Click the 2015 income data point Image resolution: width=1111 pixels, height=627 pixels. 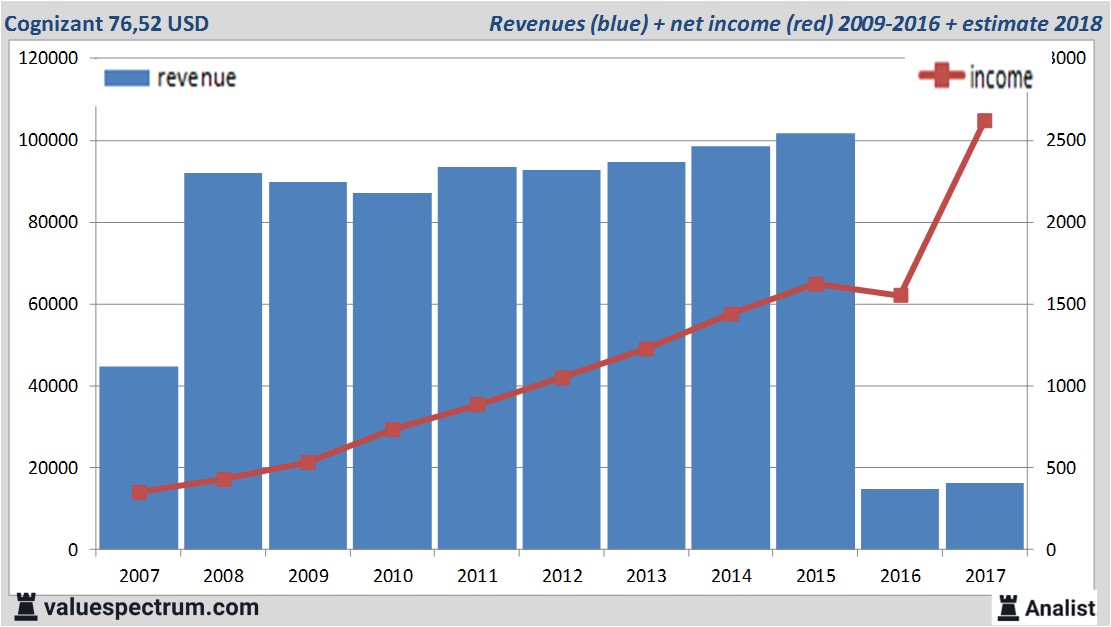(816, 284)
